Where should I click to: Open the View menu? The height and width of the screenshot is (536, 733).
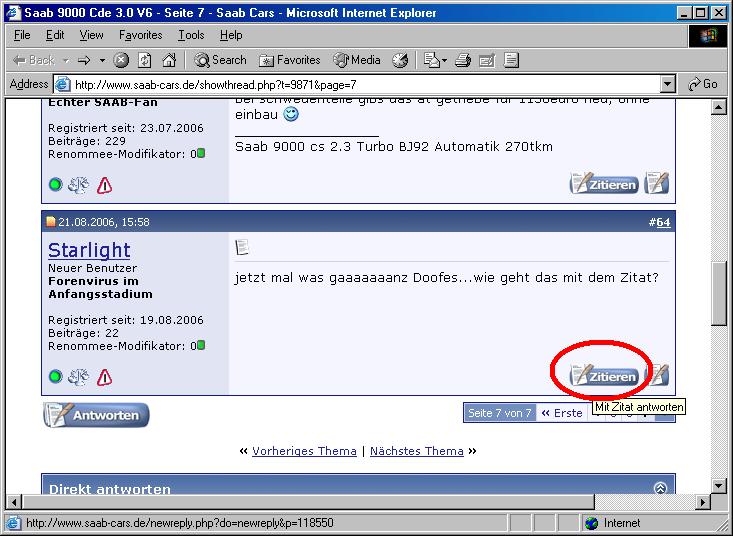pyautogui.click(x=91, y=35)
